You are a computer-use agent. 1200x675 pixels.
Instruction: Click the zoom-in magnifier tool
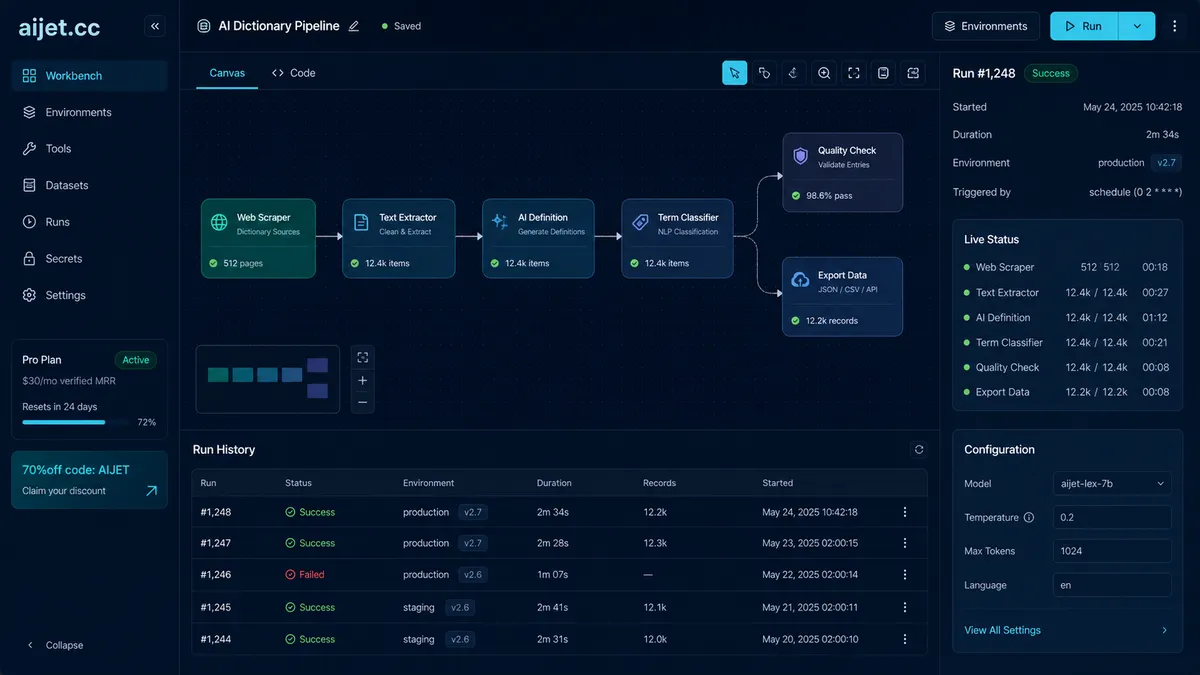click(824, 72)
